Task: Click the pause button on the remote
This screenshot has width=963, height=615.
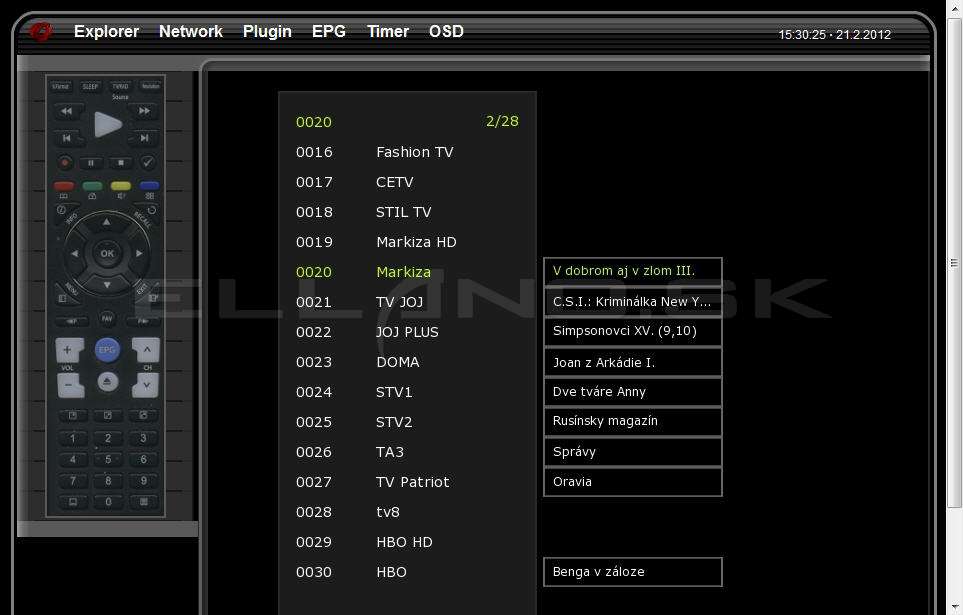Action: click(91, 163)
